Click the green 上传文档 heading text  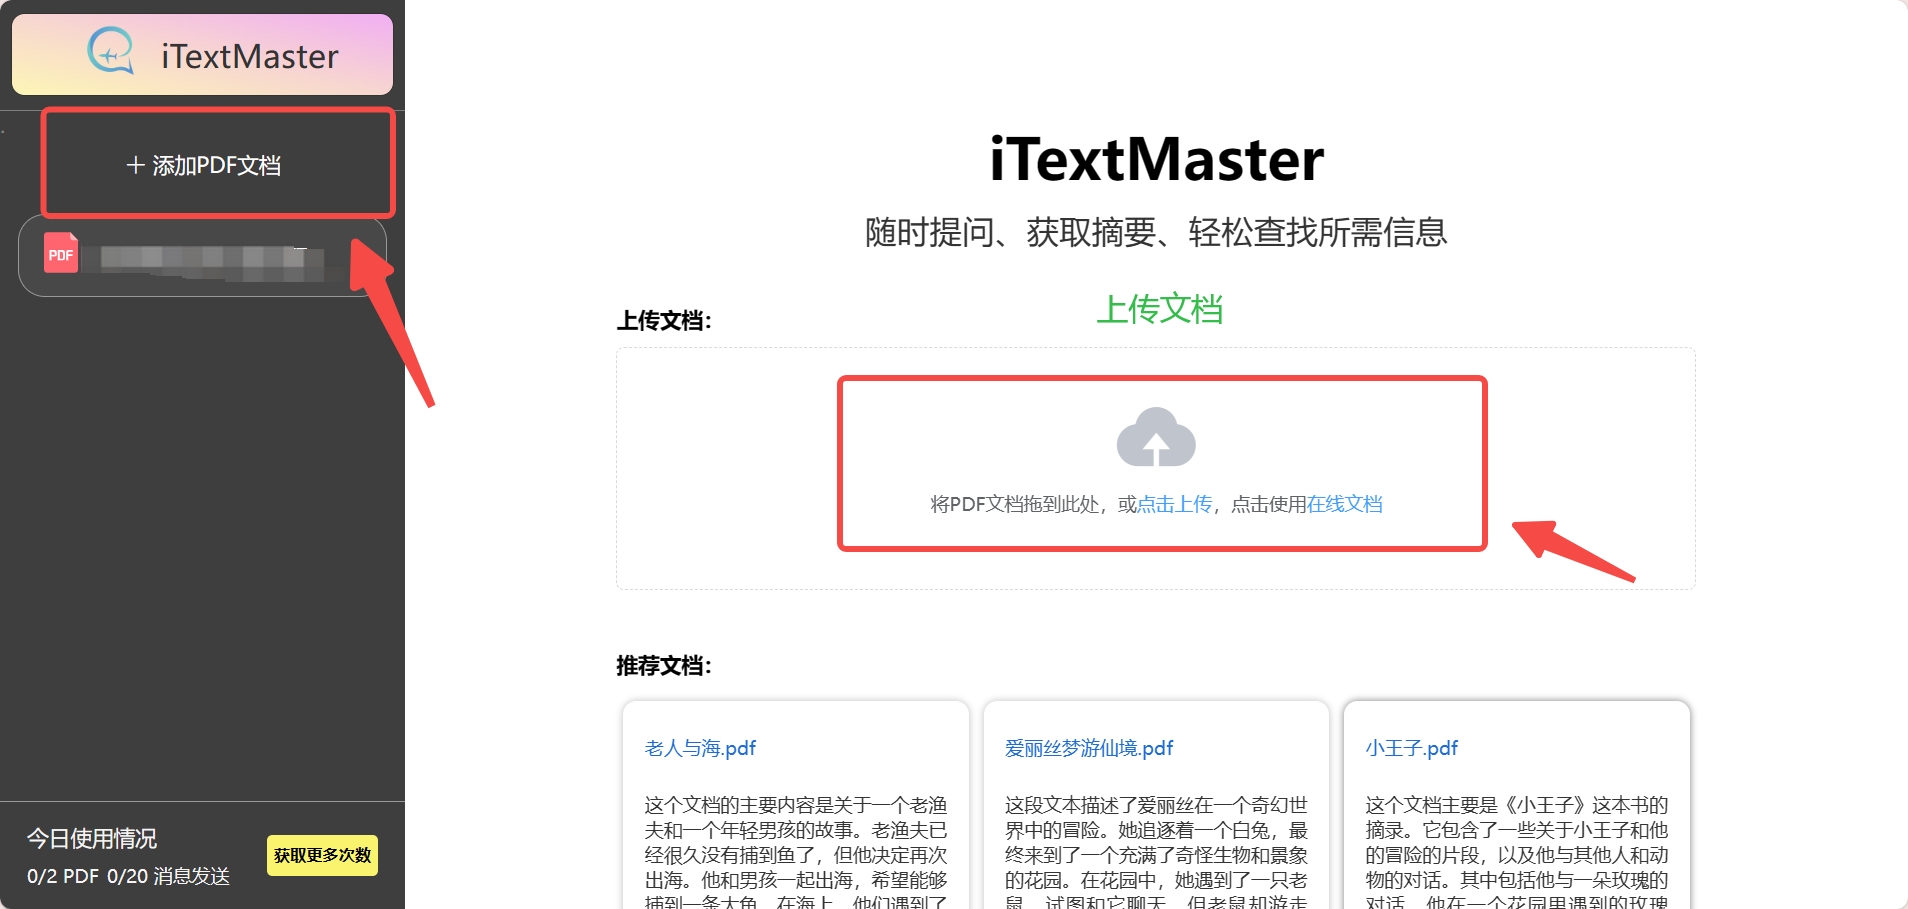(1160, 309)
